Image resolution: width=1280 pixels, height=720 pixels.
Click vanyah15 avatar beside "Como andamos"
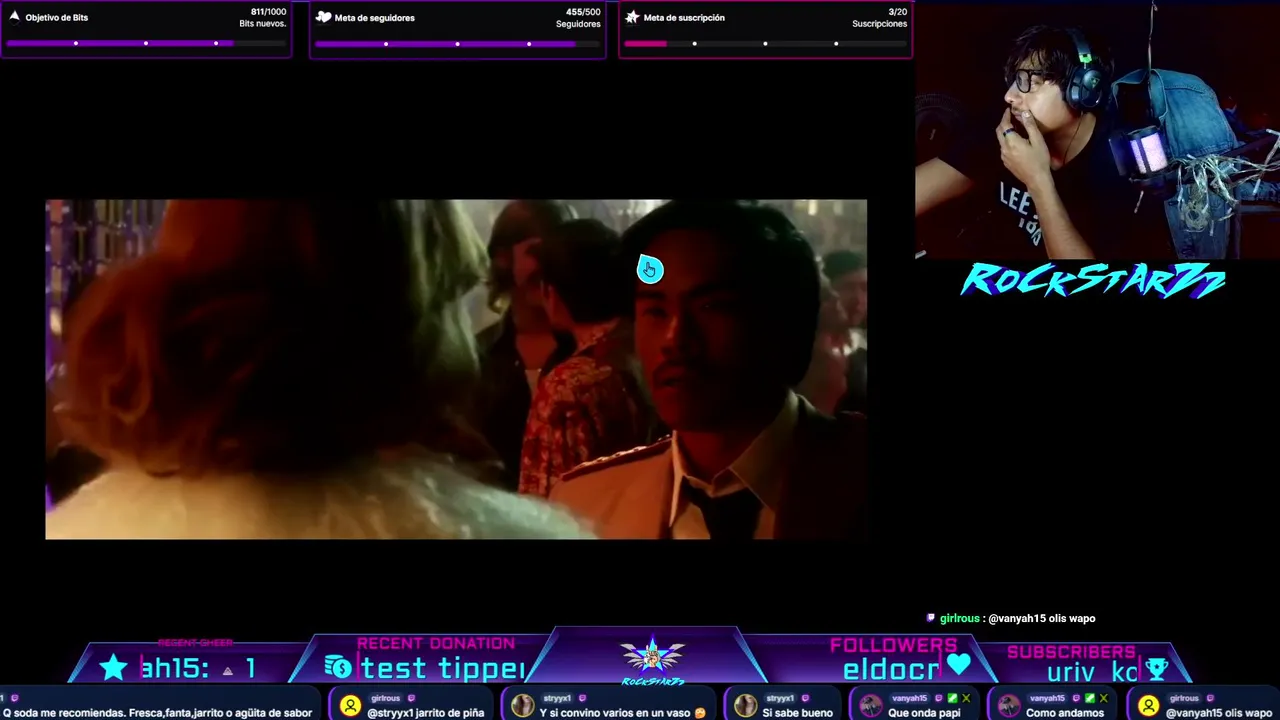1009,706
